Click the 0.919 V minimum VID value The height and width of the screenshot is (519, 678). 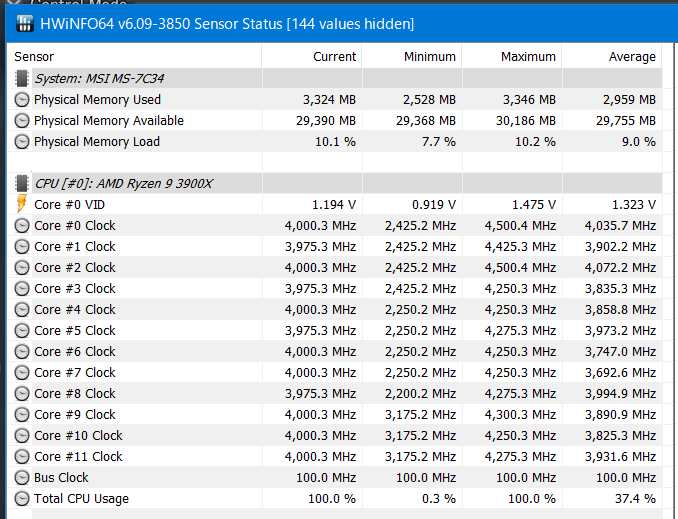(434, 205)
